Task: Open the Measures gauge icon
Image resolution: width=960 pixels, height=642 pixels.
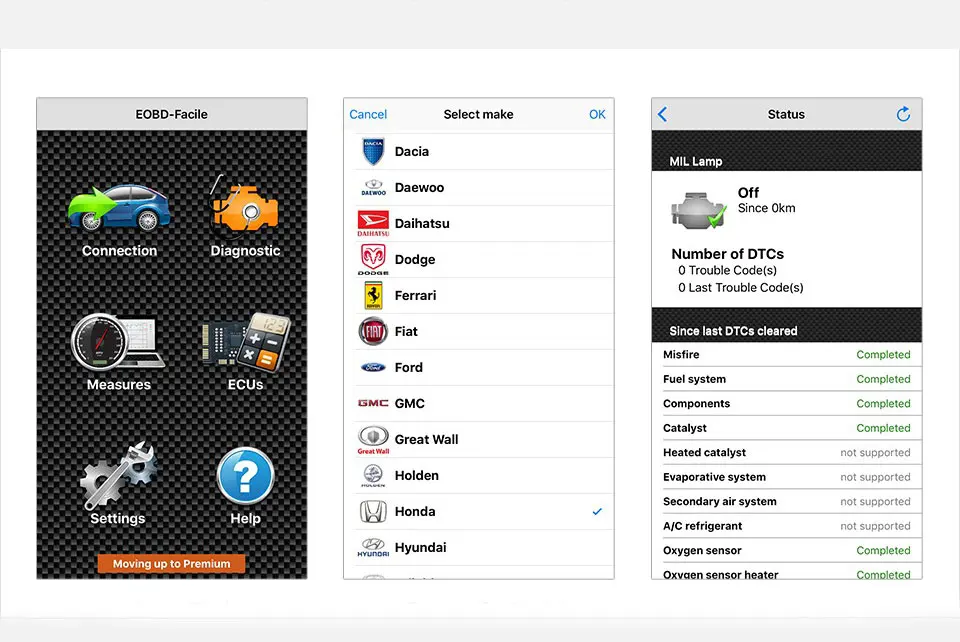Action: [118, 343]
